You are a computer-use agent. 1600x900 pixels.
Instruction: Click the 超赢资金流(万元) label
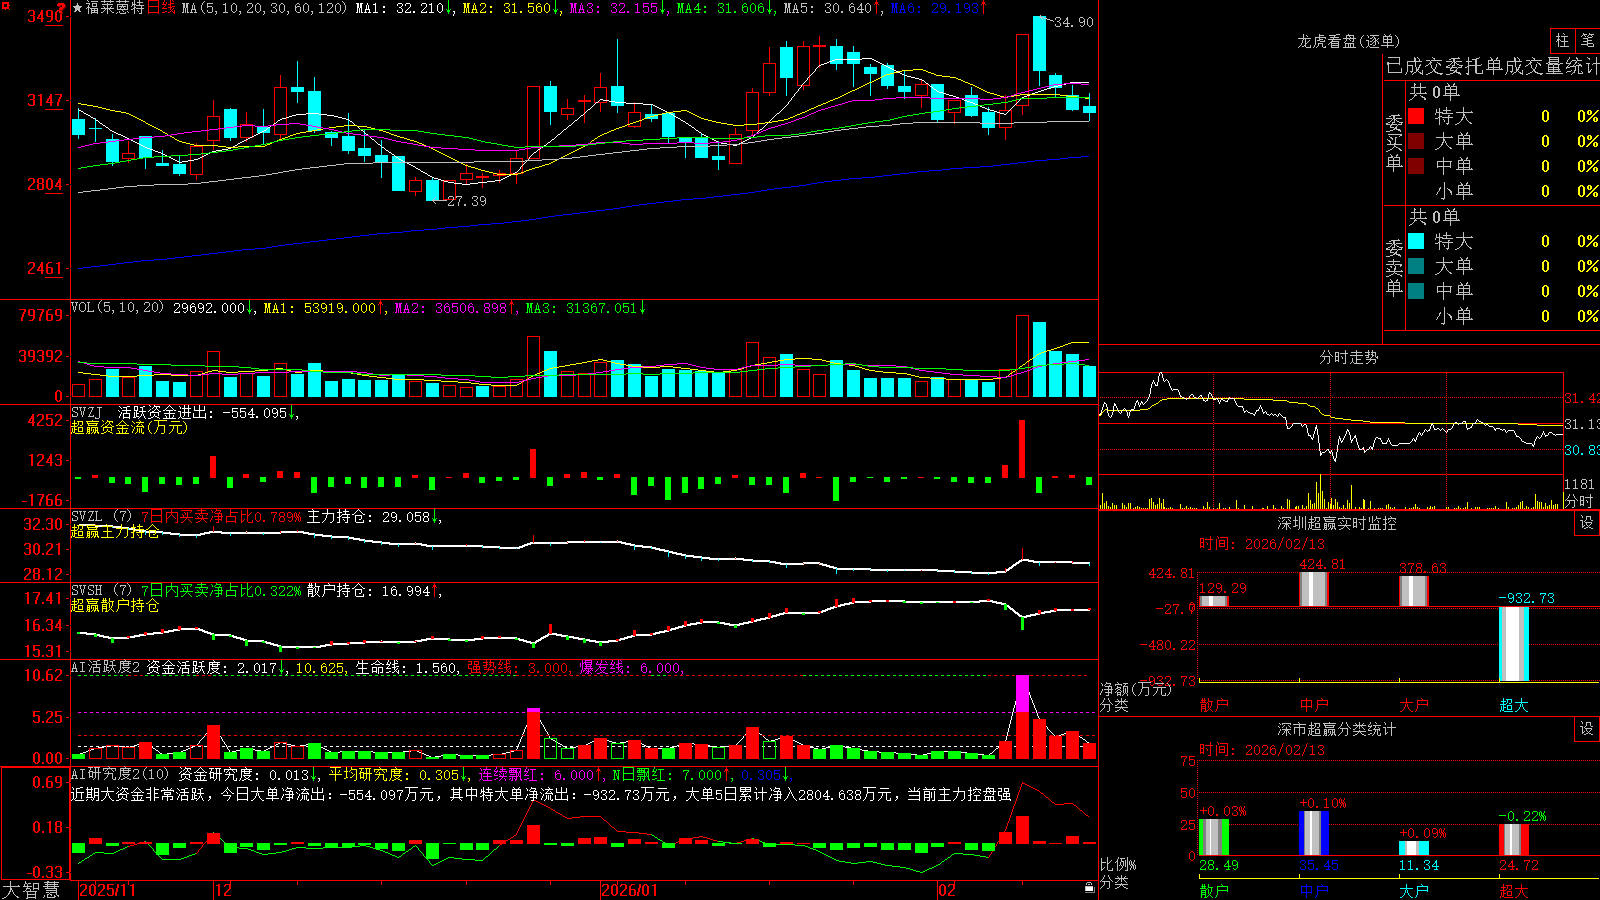pyautogui.click(x=129, y=427)
